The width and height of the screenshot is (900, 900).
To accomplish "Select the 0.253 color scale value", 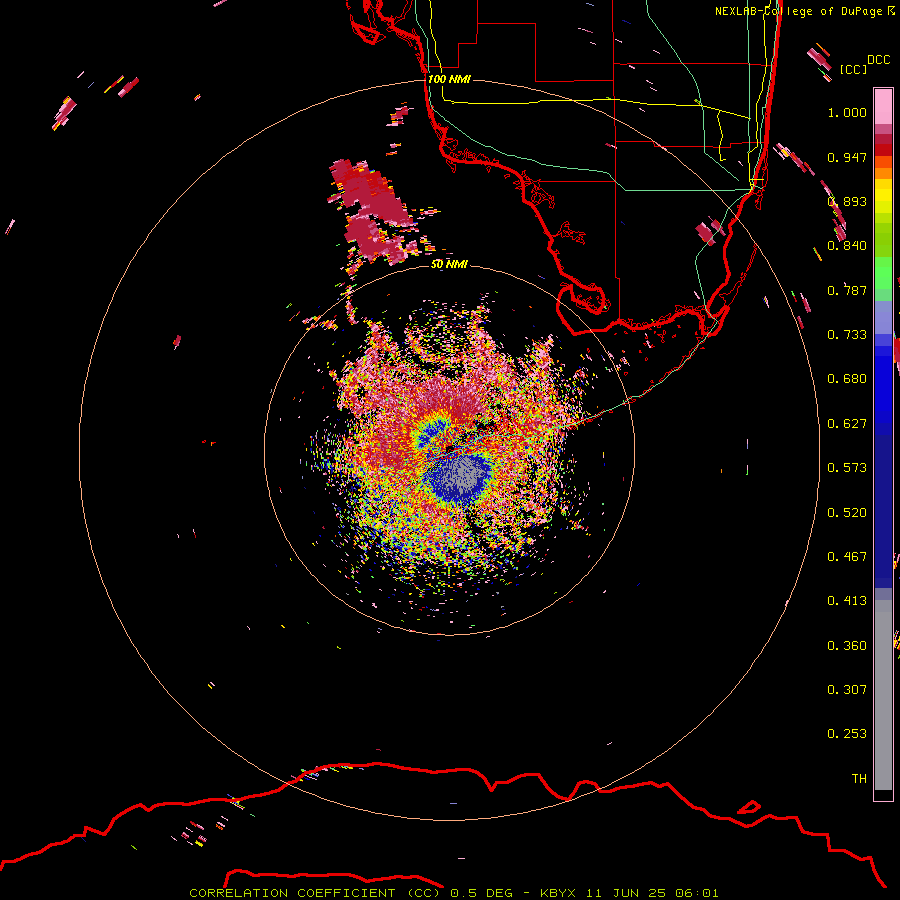I will coord(847,734).
